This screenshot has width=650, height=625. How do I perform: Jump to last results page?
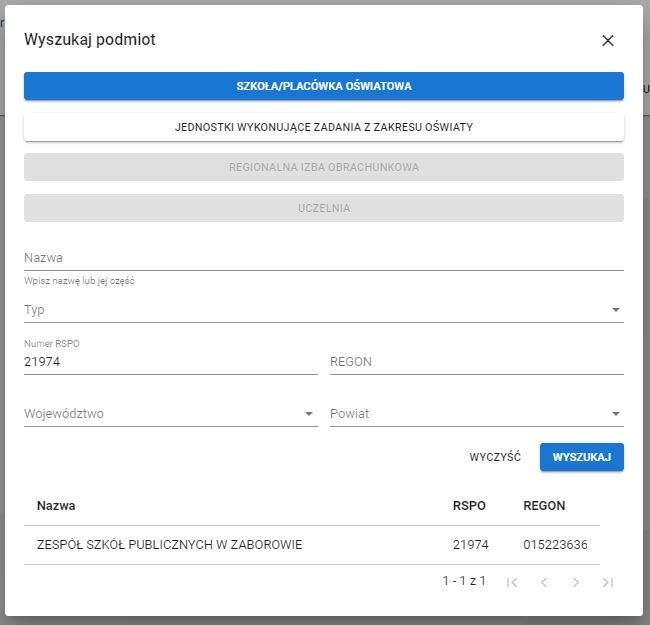point(608,582)
